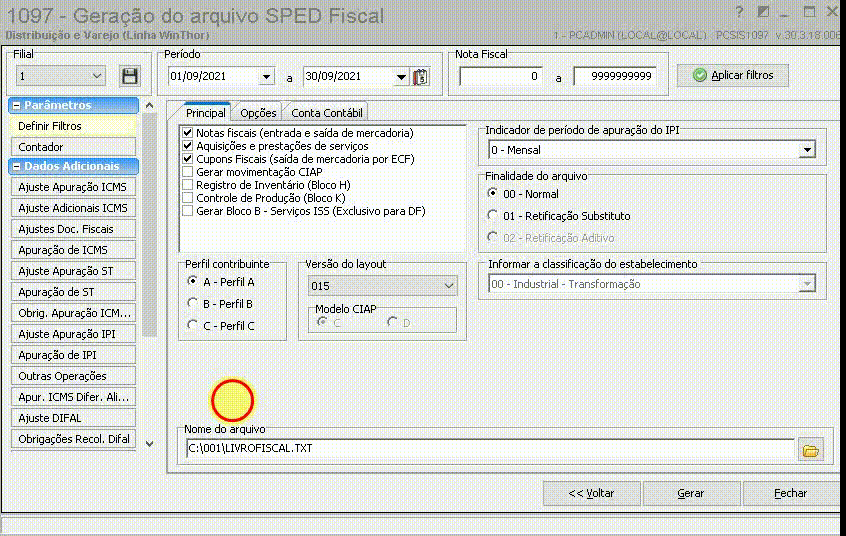Open Ajuste Adicionais ICMS
The height and width of the screenshot is (536, 846).
pyautogui.click(x=73, y=208)
